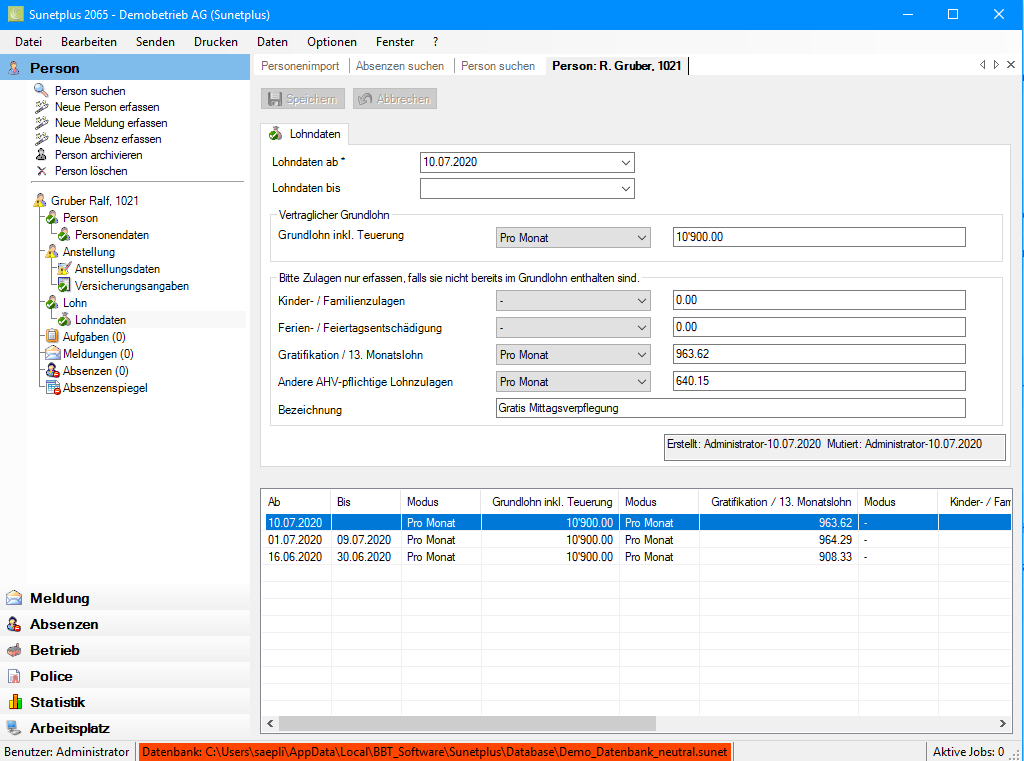Open the Lohndaten ab date dropdown
Viewport: 1024px width, 761px height.
pos(625,162)
